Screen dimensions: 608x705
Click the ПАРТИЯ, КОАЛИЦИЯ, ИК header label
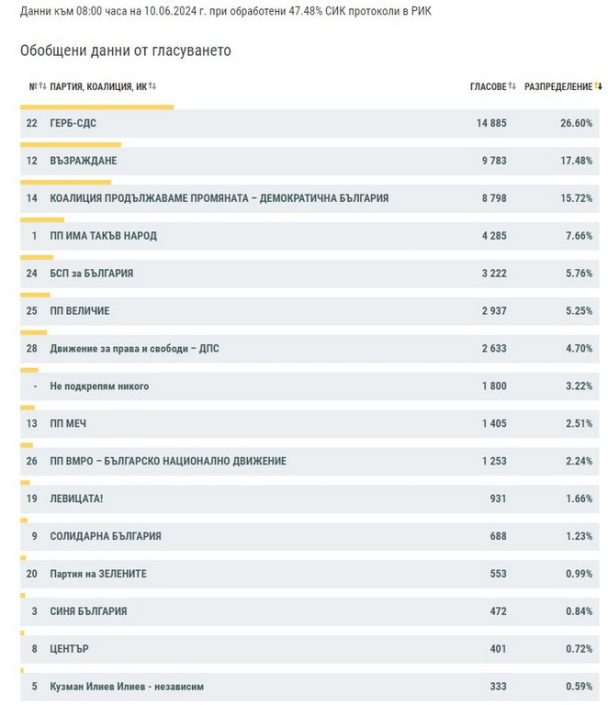pyautogui.click(x=98, y=87)
